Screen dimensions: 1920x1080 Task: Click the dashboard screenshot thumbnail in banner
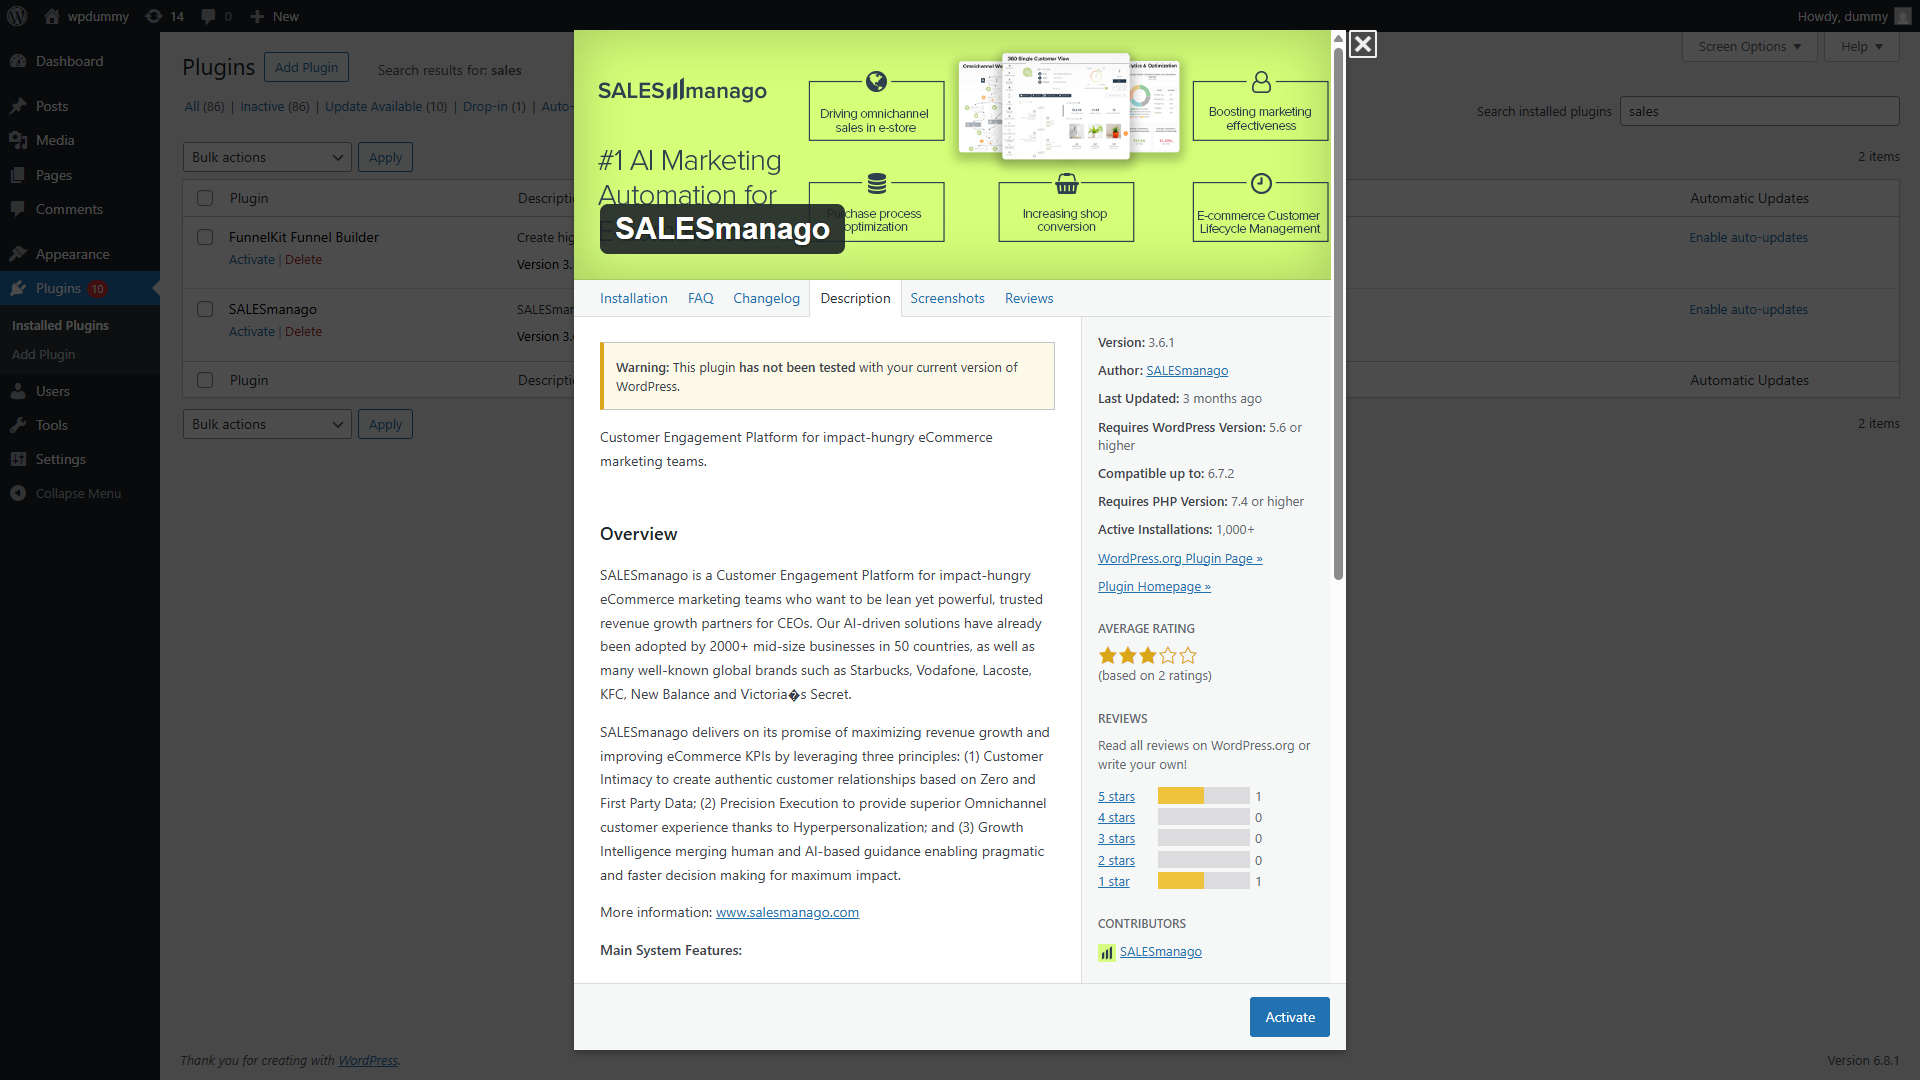(1069, 107)
